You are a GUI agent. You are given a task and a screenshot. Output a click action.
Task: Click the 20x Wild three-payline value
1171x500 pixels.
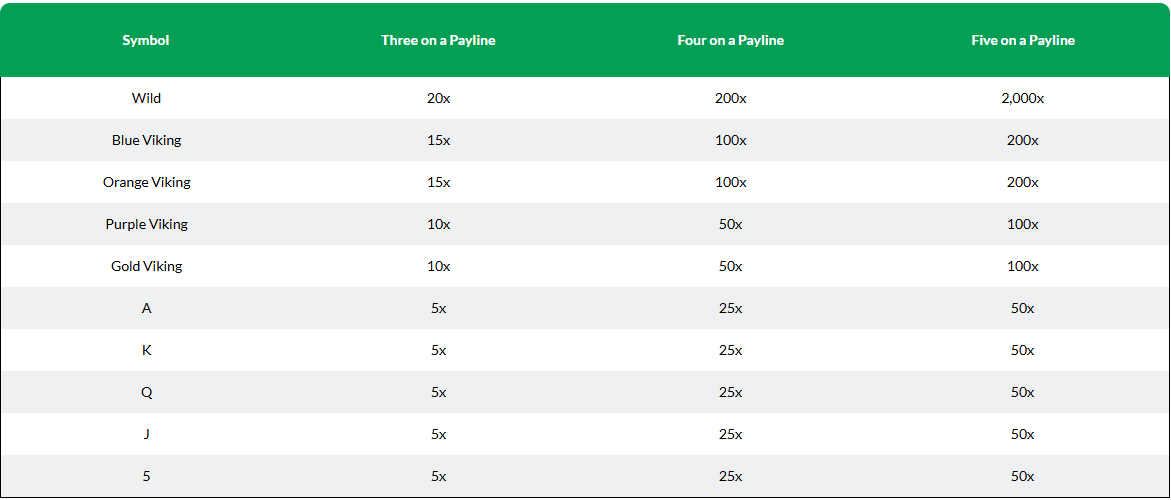coord(438,98)
